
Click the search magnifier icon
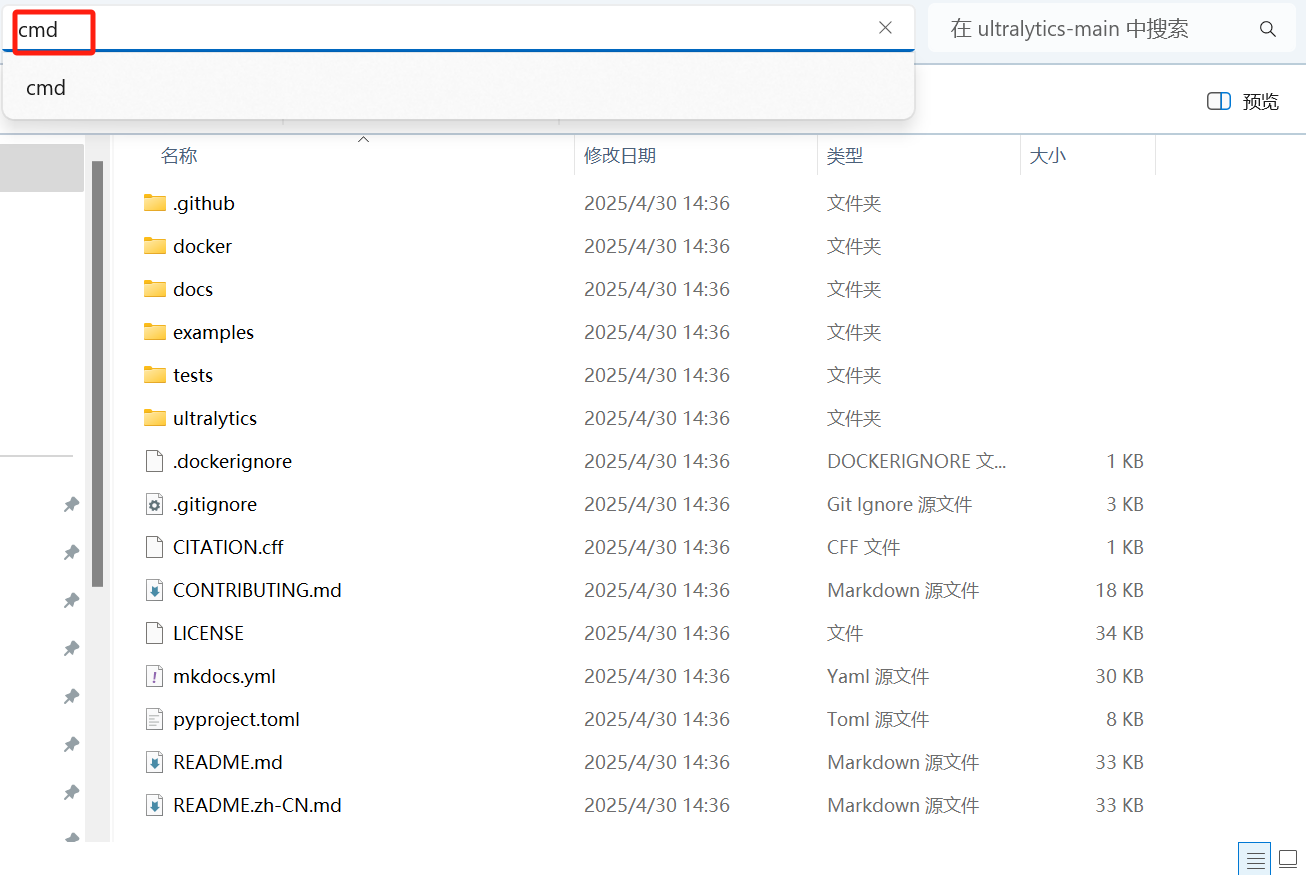[x=1267, y=29]
